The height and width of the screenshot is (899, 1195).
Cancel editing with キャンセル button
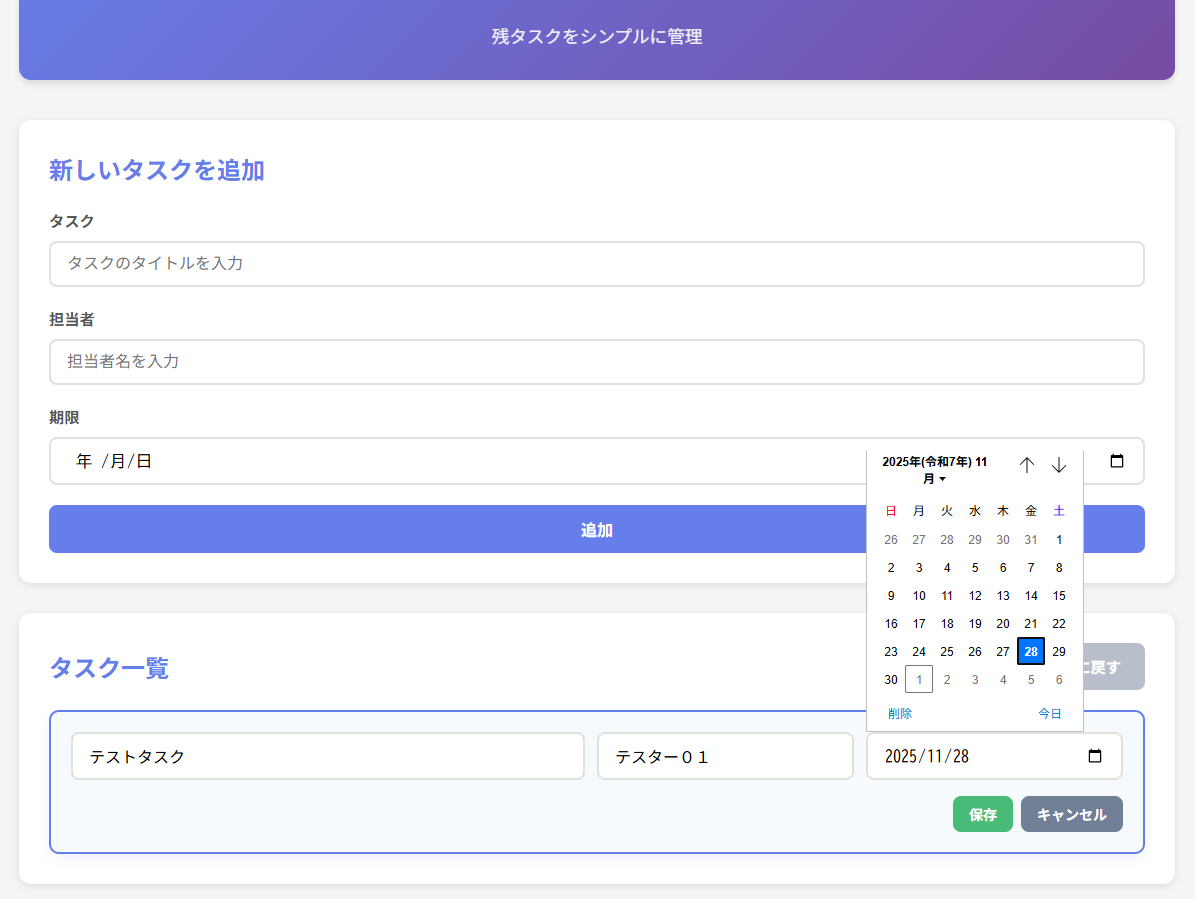coord(1071,814)
